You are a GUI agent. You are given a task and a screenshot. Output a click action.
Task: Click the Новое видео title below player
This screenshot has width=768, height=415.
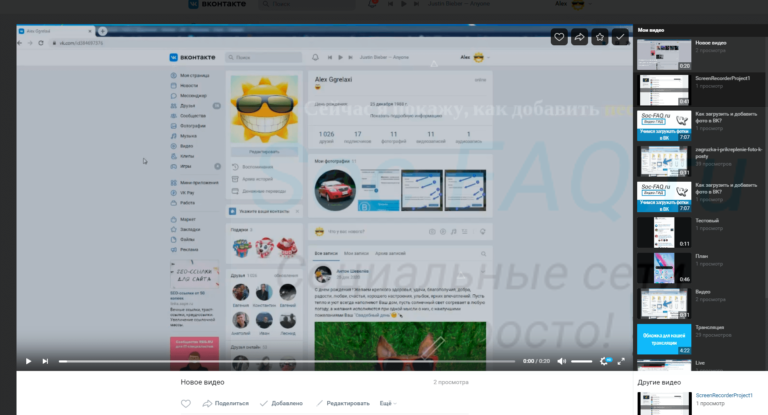(x=202, y=382)
